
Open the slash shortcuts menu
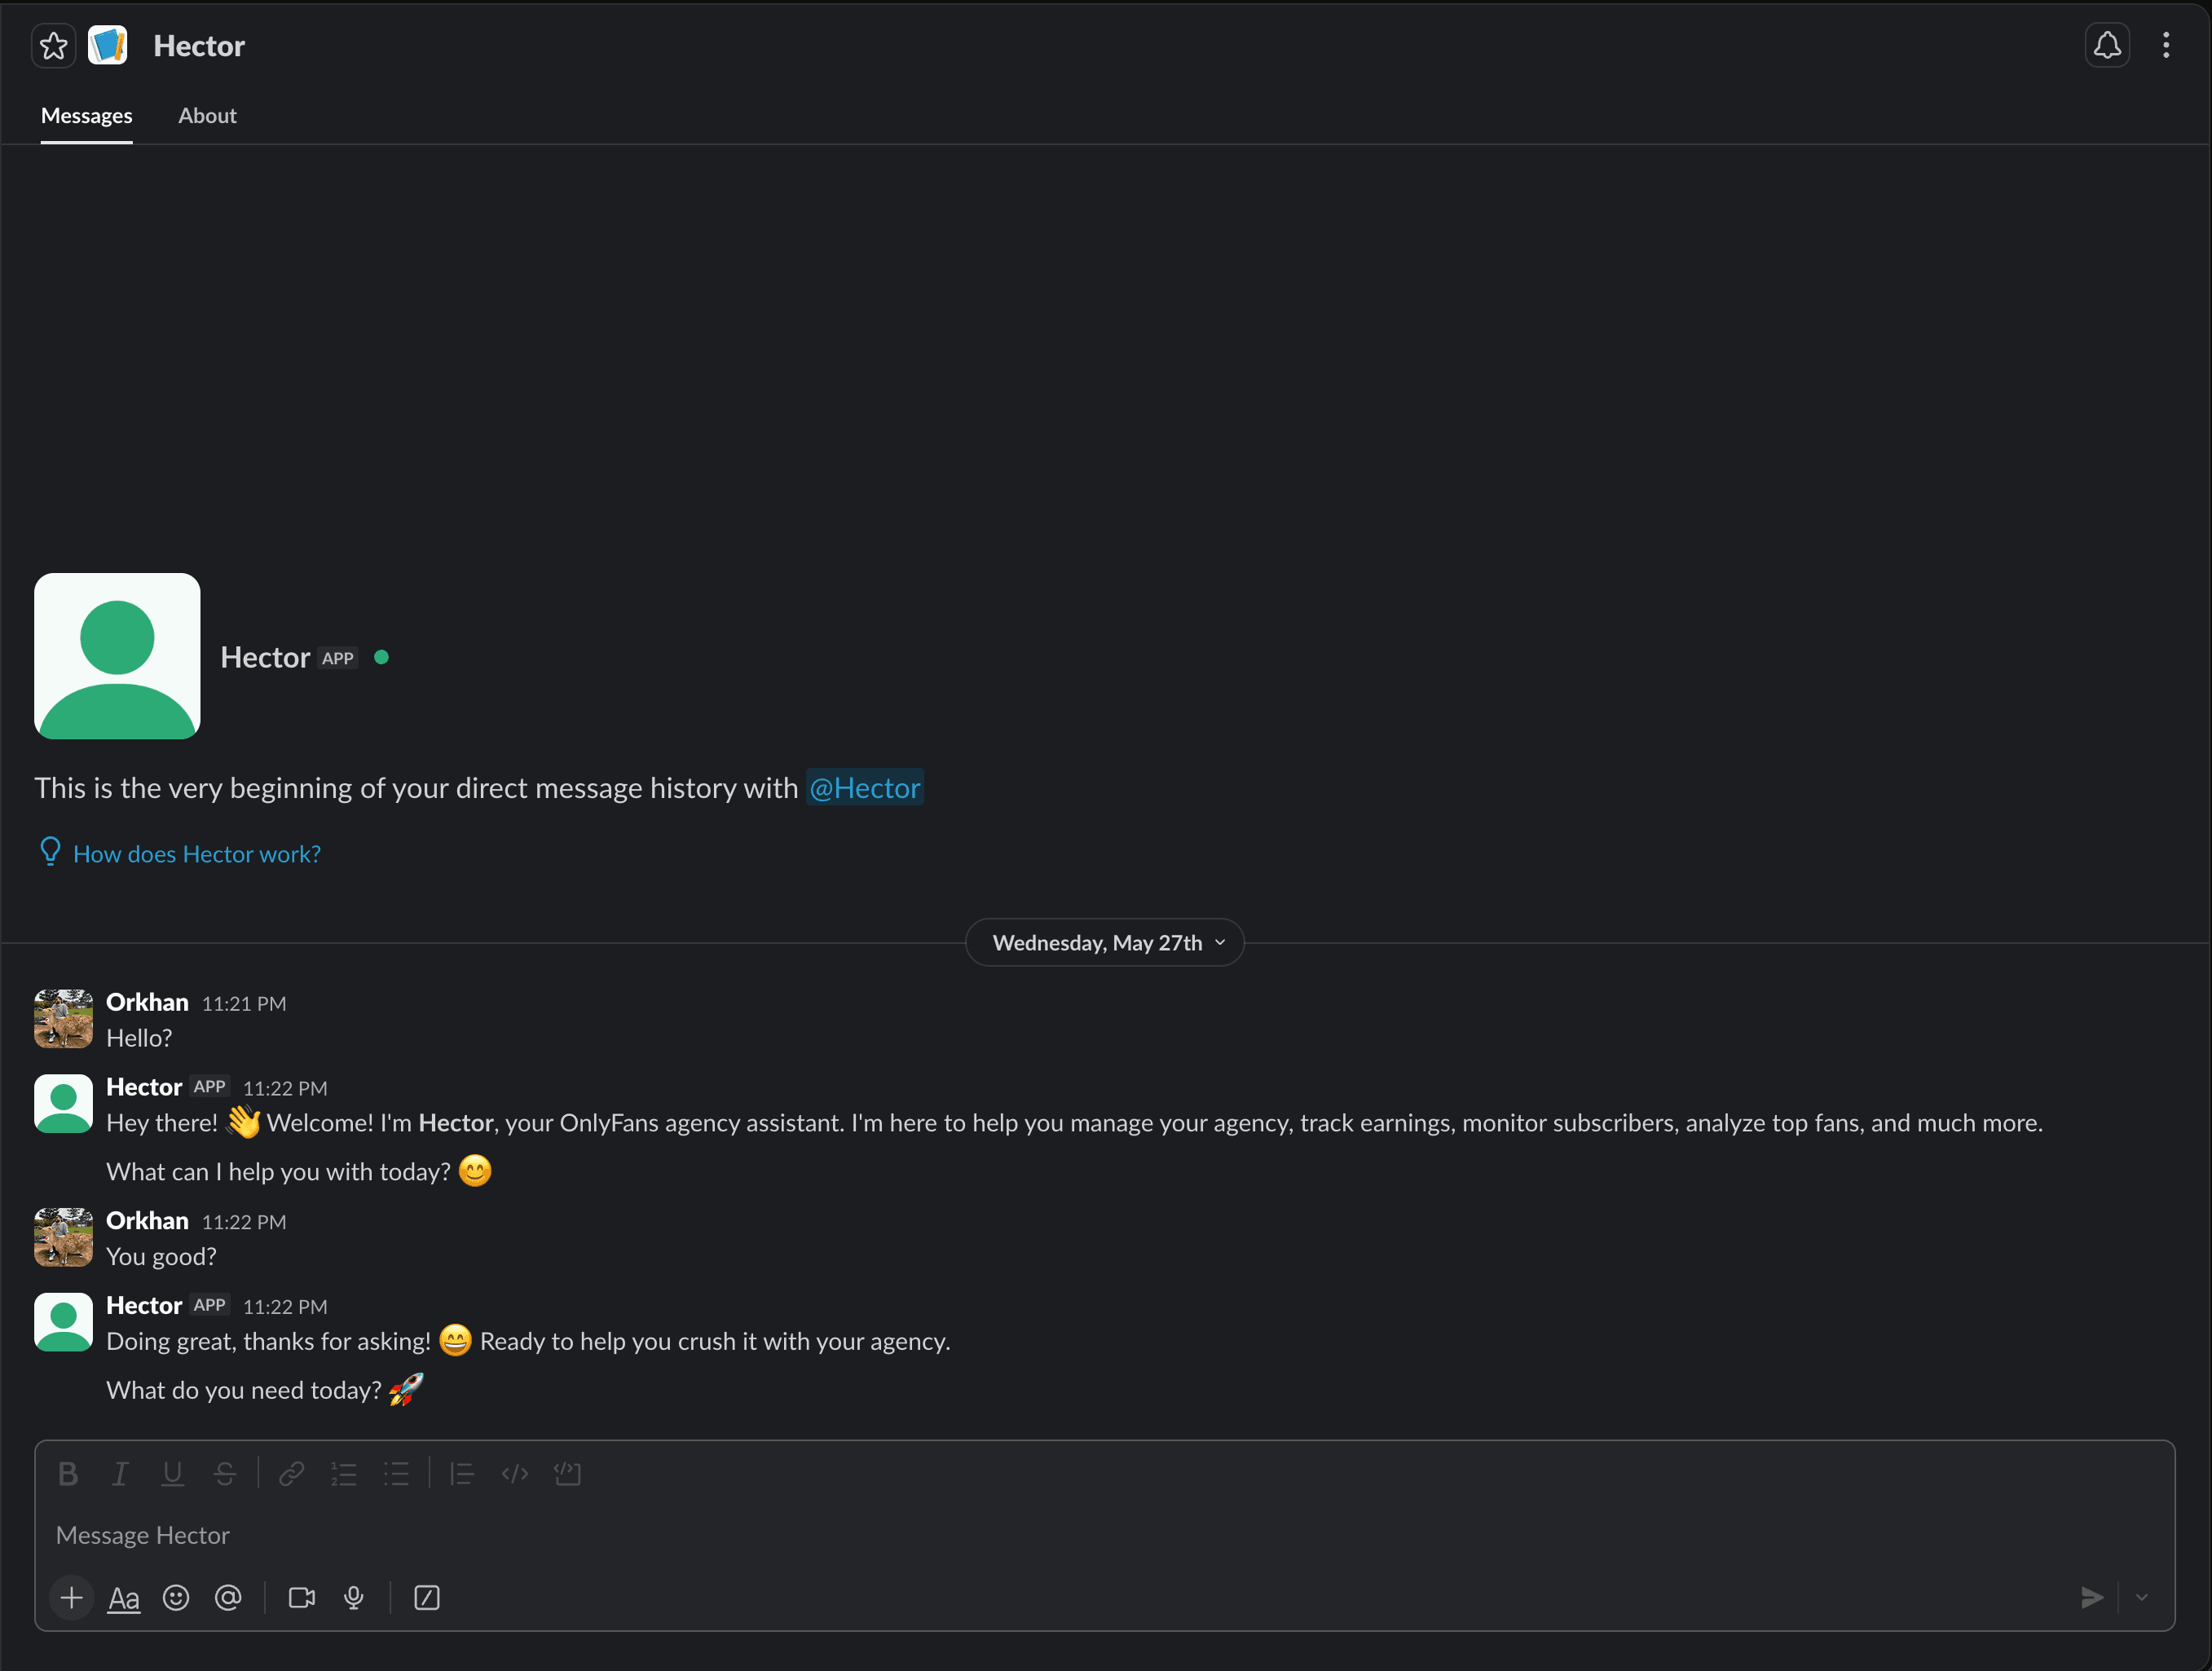pyautogui.click(x=427, y=1598)
